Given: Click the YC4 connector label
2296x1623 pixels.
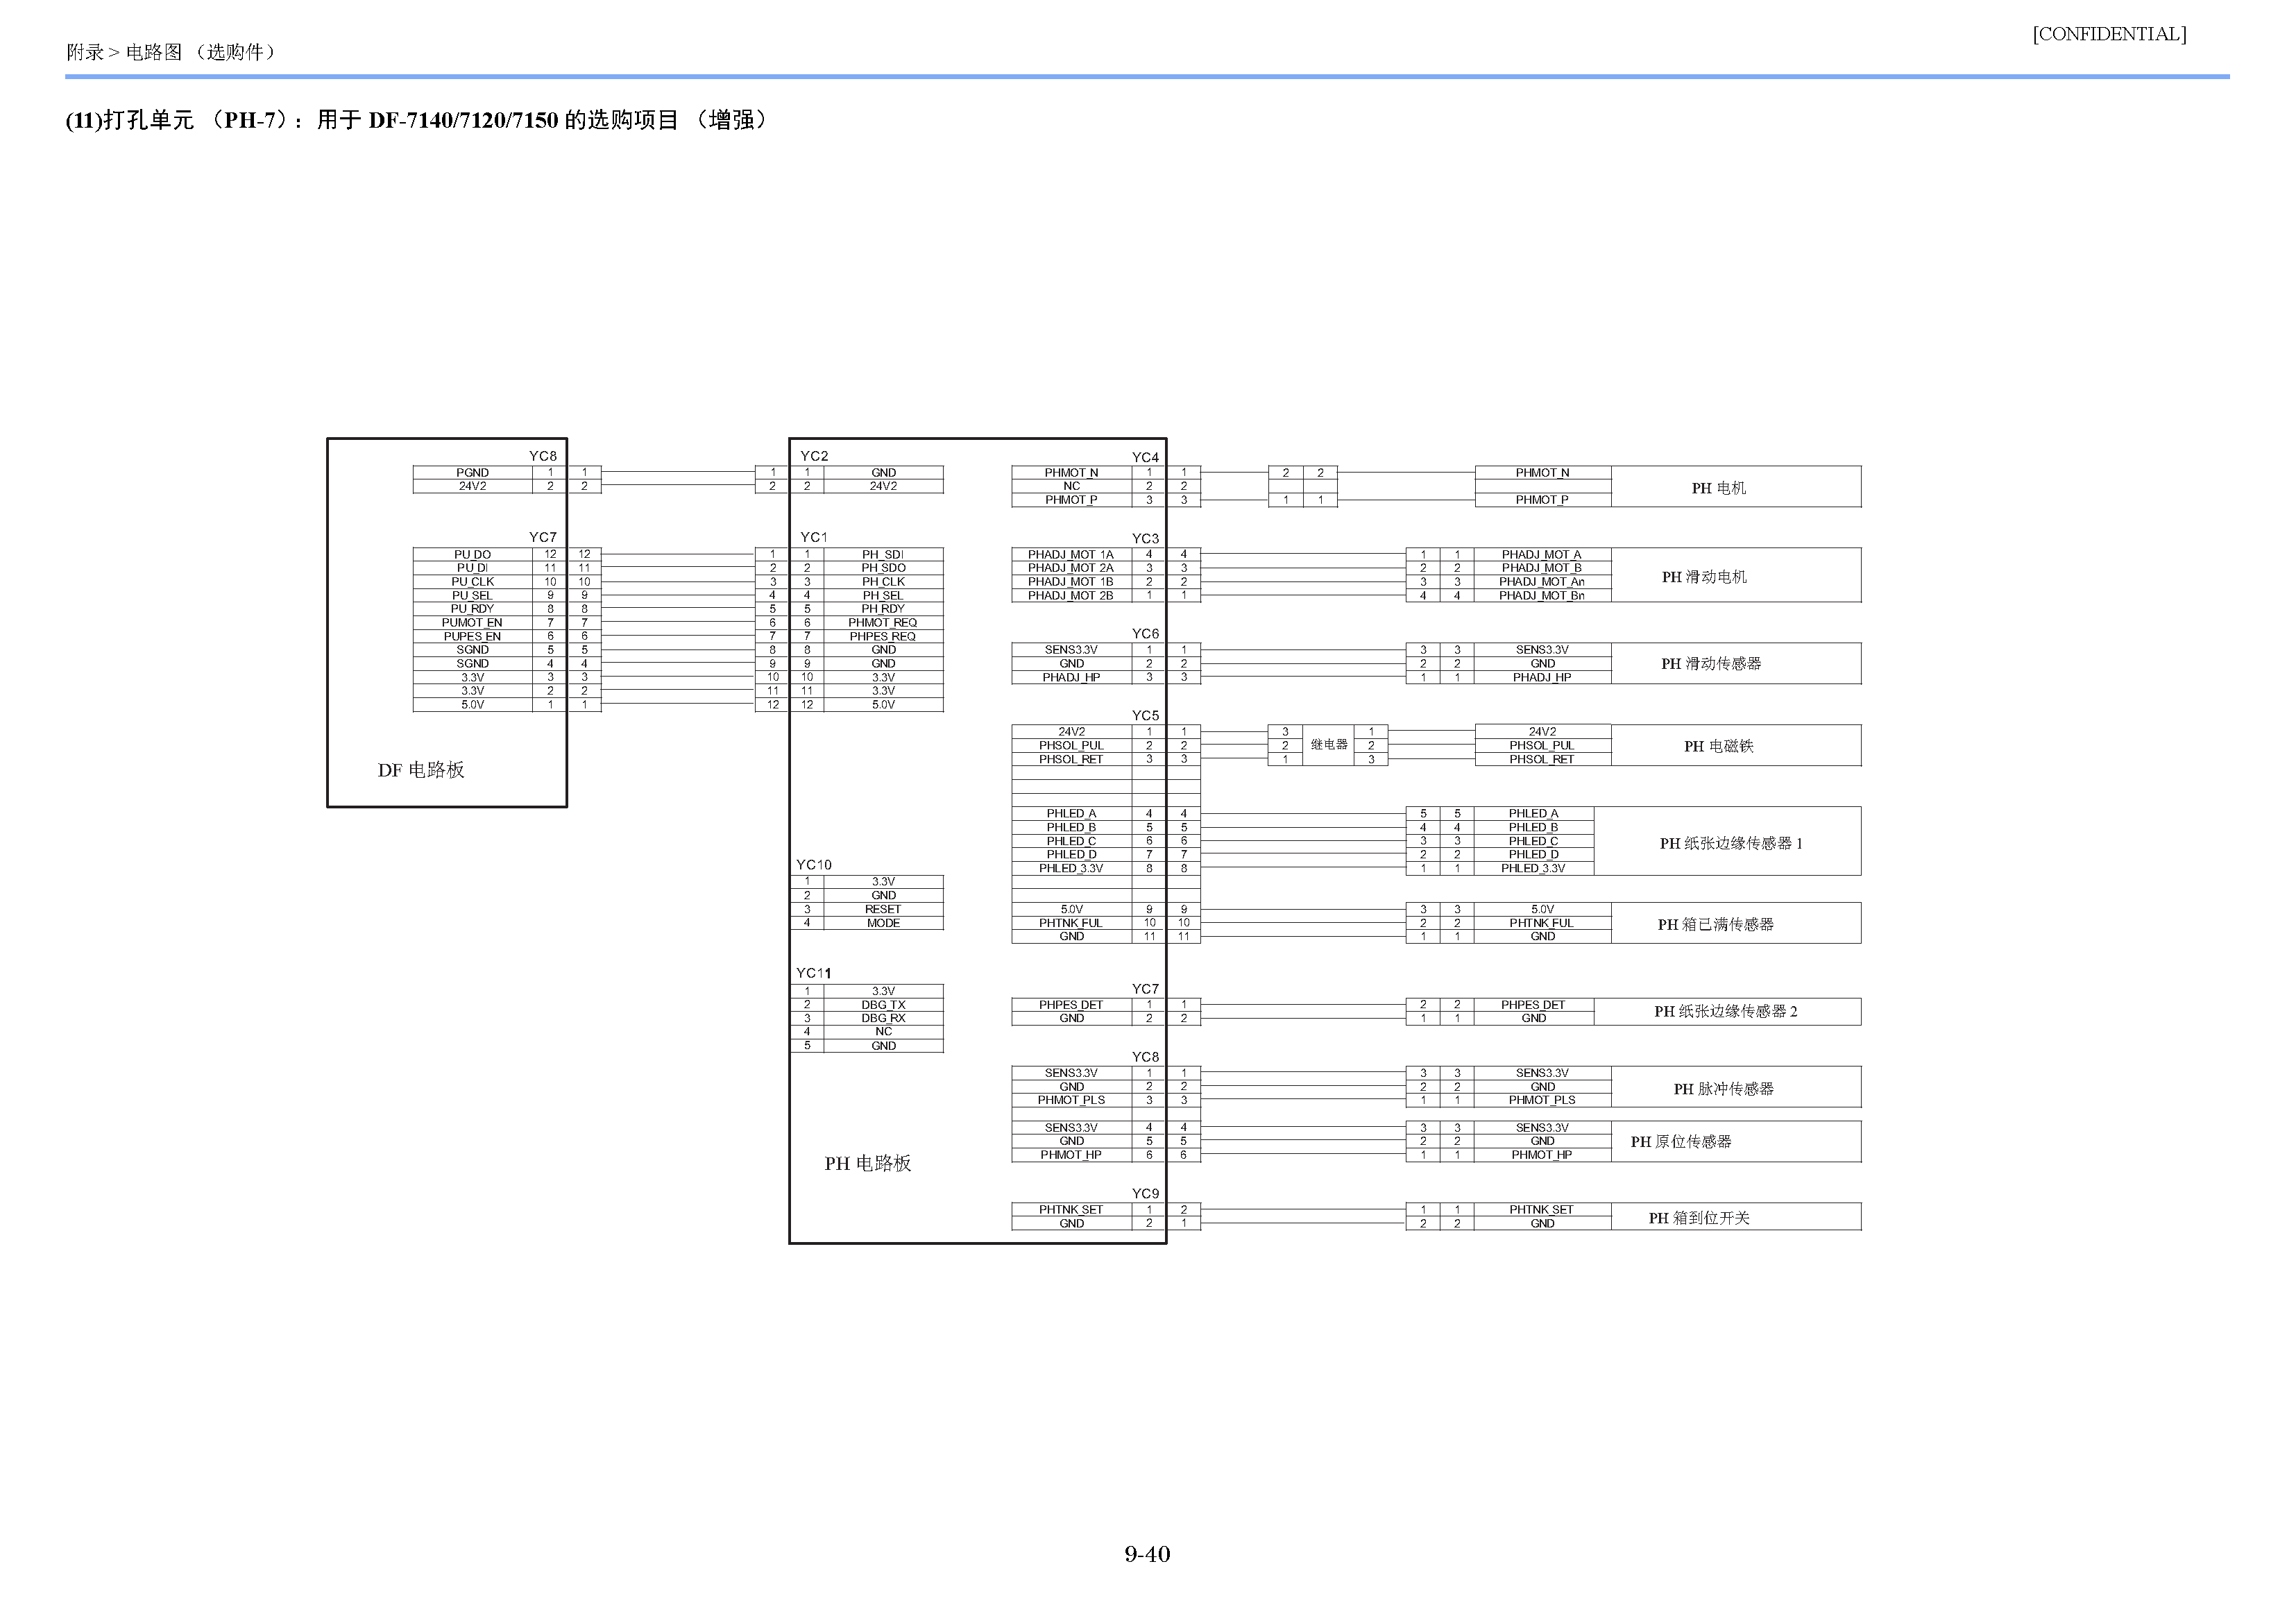Looking at the screenshot, I should [x=1146, y=457].
